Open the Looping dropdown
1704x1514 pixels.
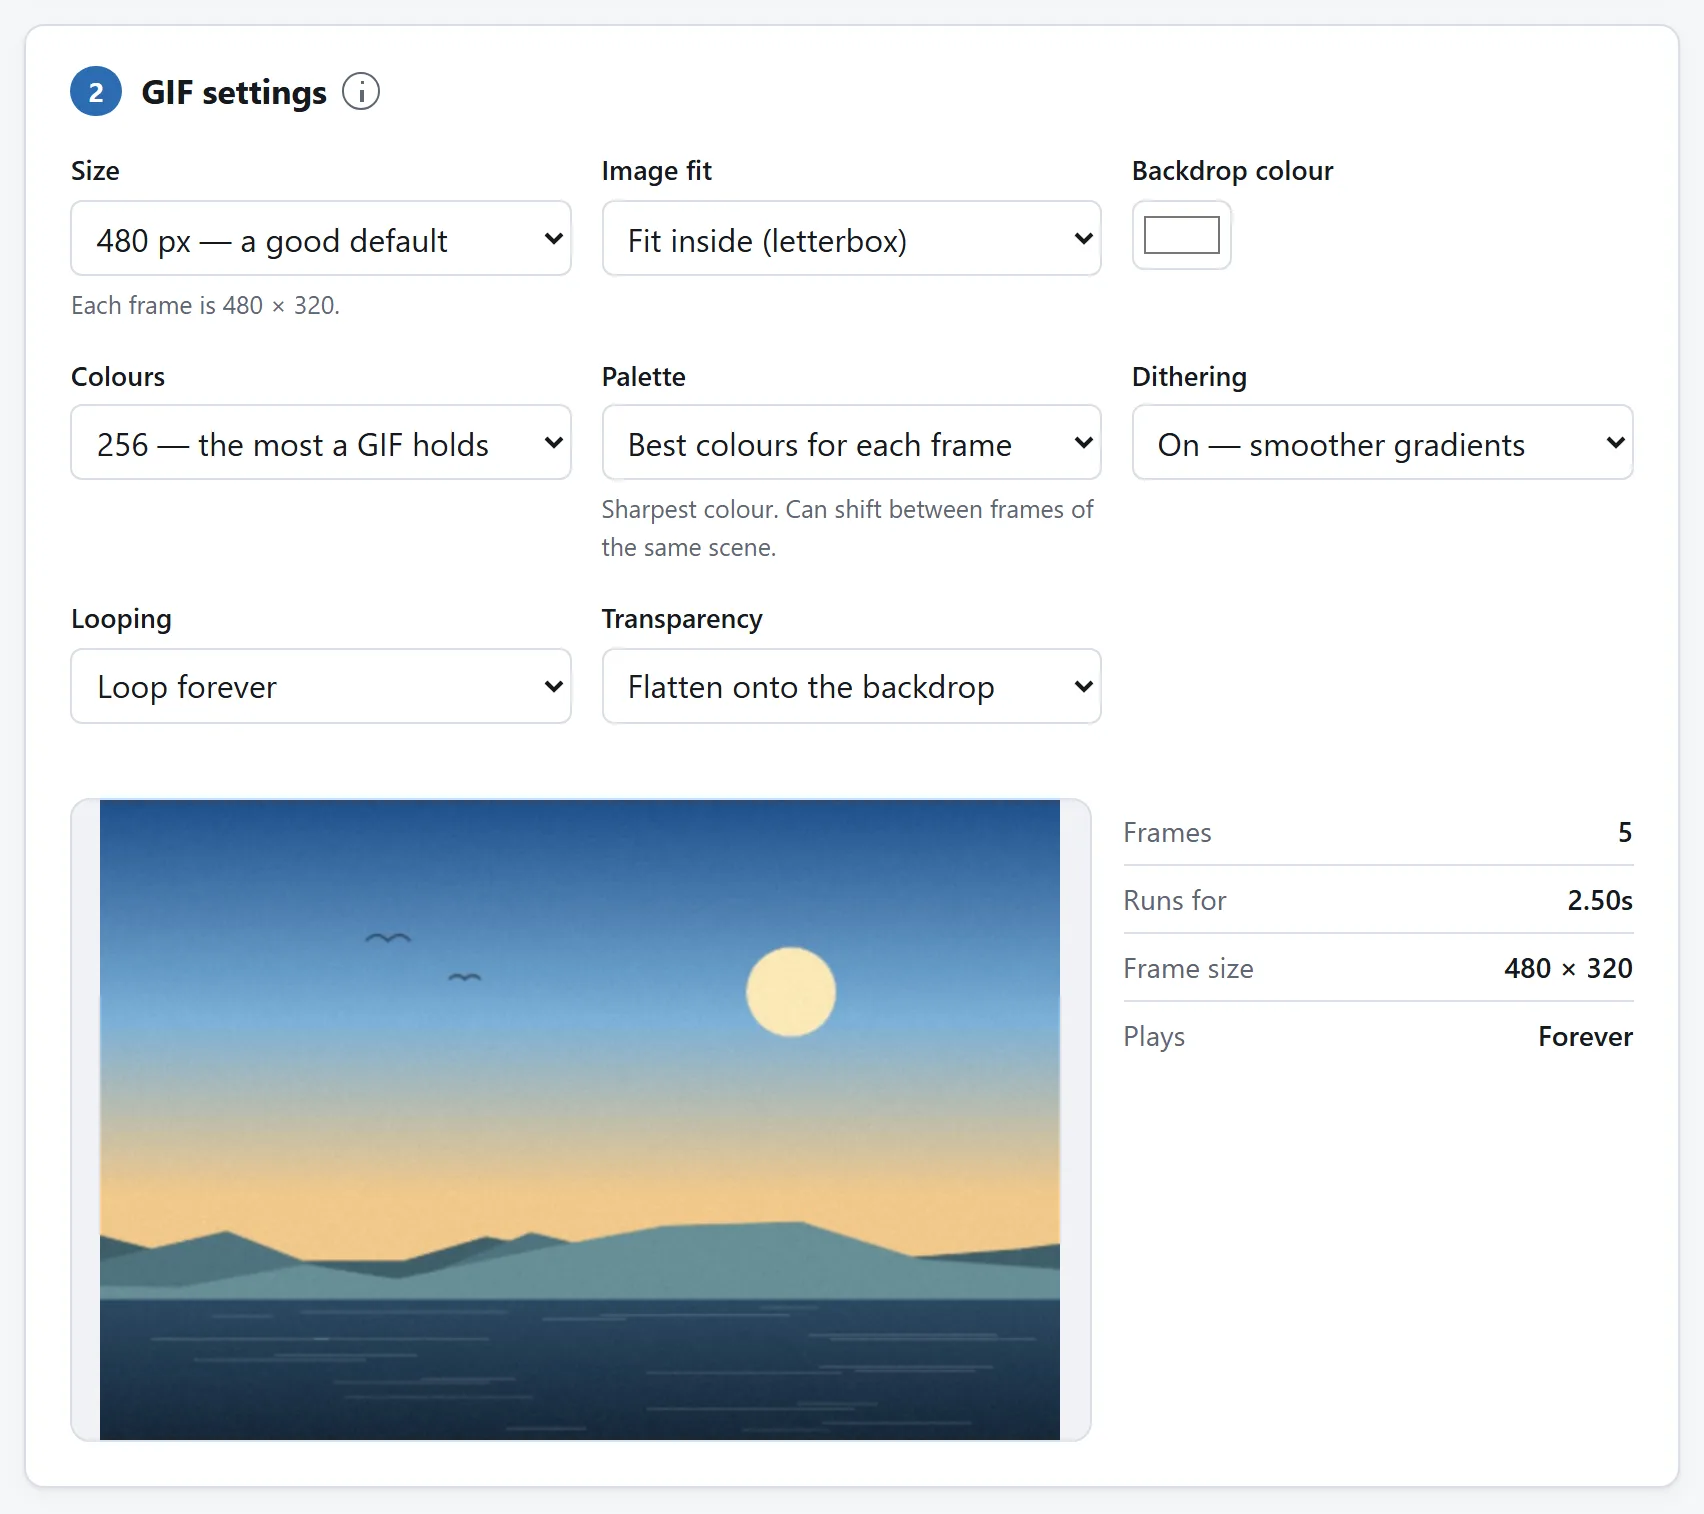pyautogui.click(x=321, y=686)
